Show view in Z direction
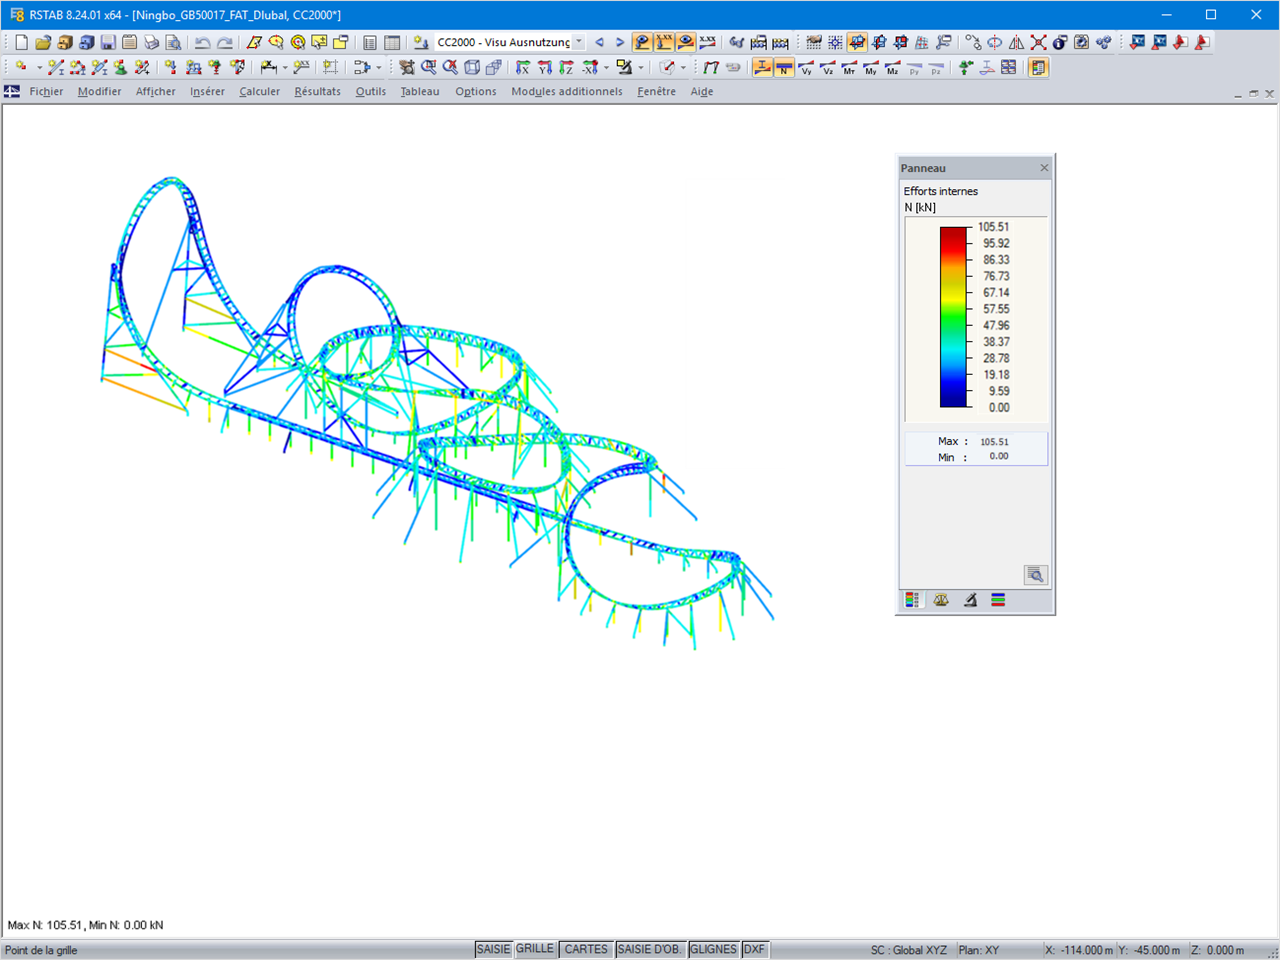The image size is (1280, 960). pyautogui.click(x=567, y=68)
